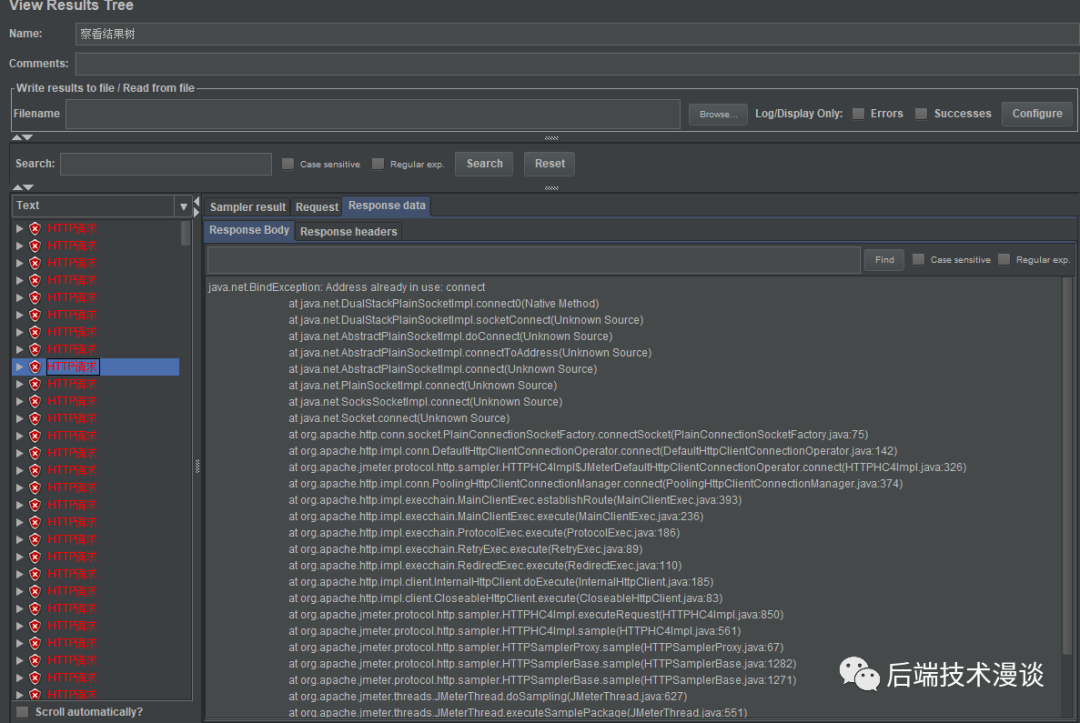This screenshot has width=1080, height=723.
Task: Click the collapse-down arrow above the Search label
Action: click(x=28, y=138)
